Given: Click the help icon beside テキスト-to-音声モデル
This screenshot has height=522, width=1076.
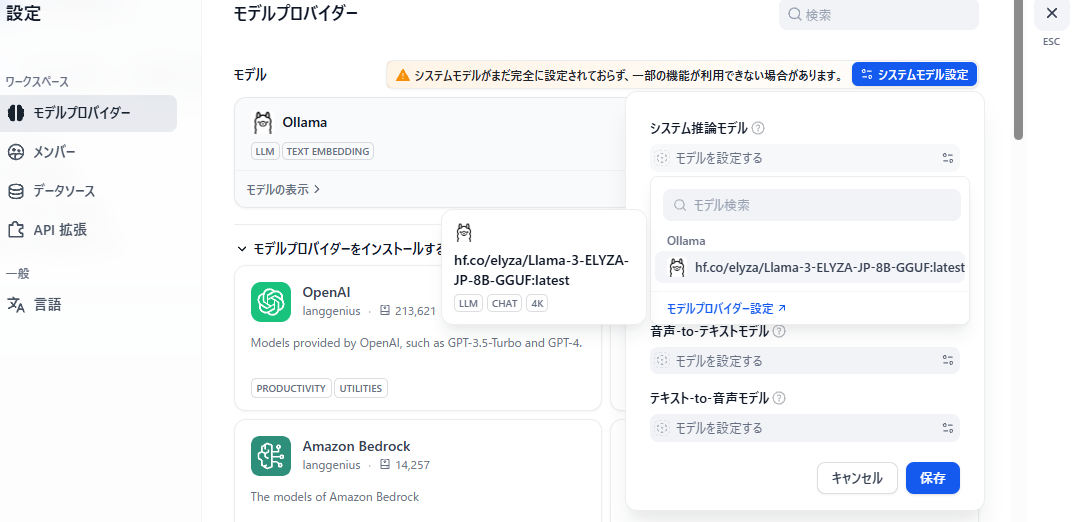Looking at the screenshot, I should pyautogui.click(x=779, y=399).
